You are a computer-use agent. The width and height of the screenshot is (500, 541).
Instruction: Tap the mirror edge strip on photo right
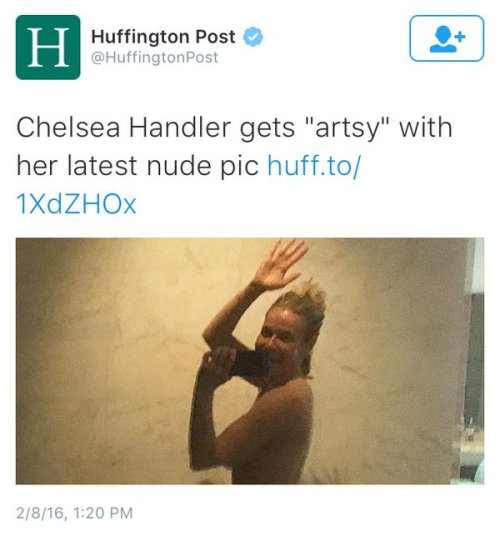coord(473,361)
